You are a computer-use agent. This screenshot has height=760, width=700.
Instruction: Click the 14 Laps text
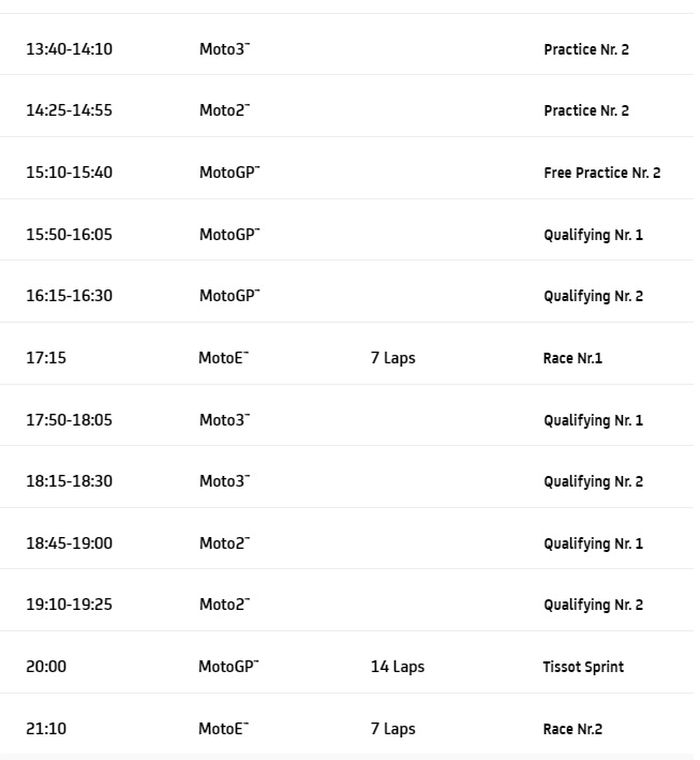tap(397, 667)
